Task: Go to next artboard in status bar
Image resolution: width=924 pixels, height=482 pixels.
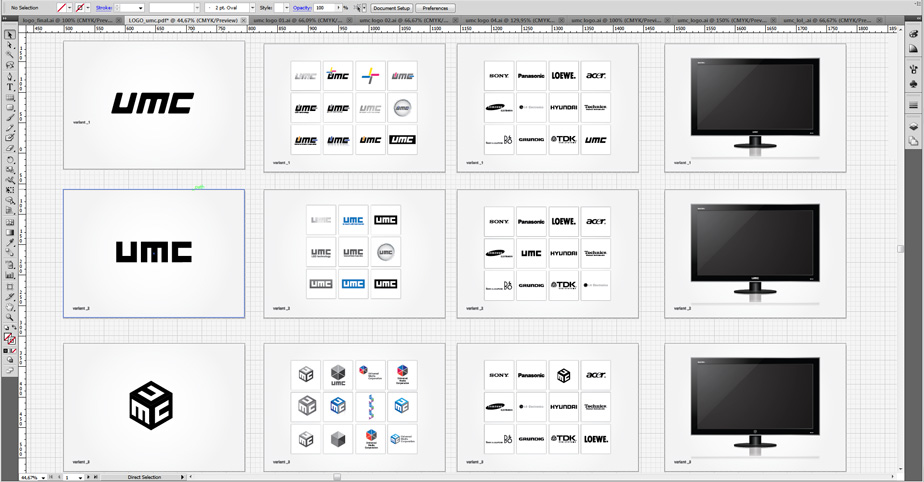Action: click(x=88, y=477)
